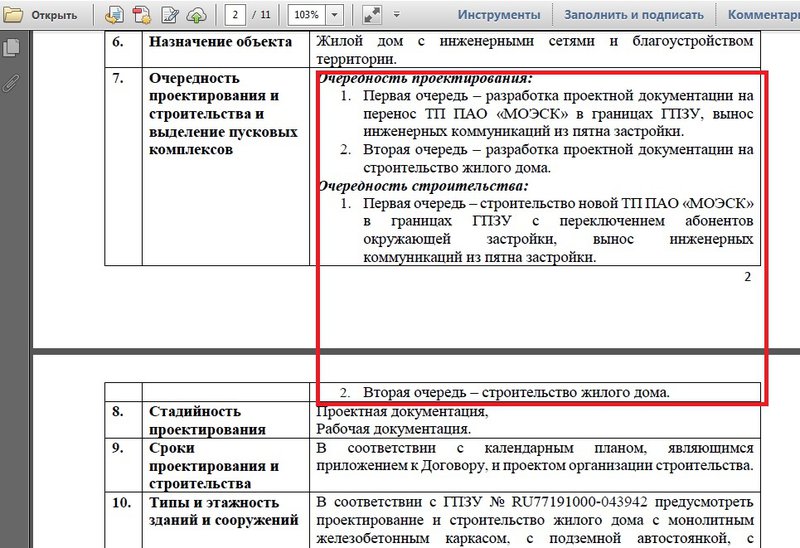
Task: Open the Заполнить и подписать panel
Action: (634, 15)
